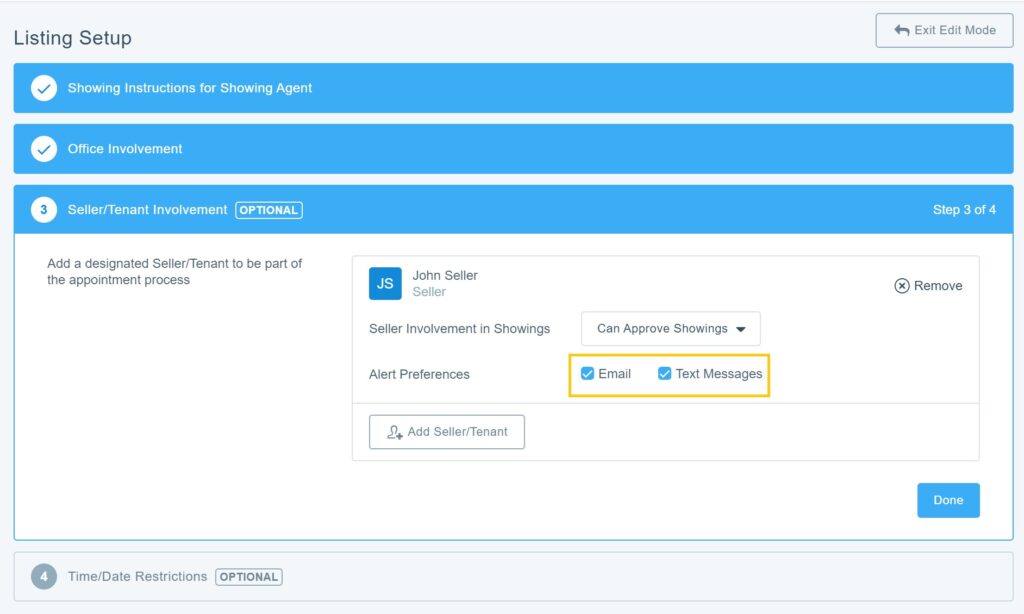Uncheck the Email alert preference
The width and height of the screenshot is (1024, 614).
[x=588, y=374]
